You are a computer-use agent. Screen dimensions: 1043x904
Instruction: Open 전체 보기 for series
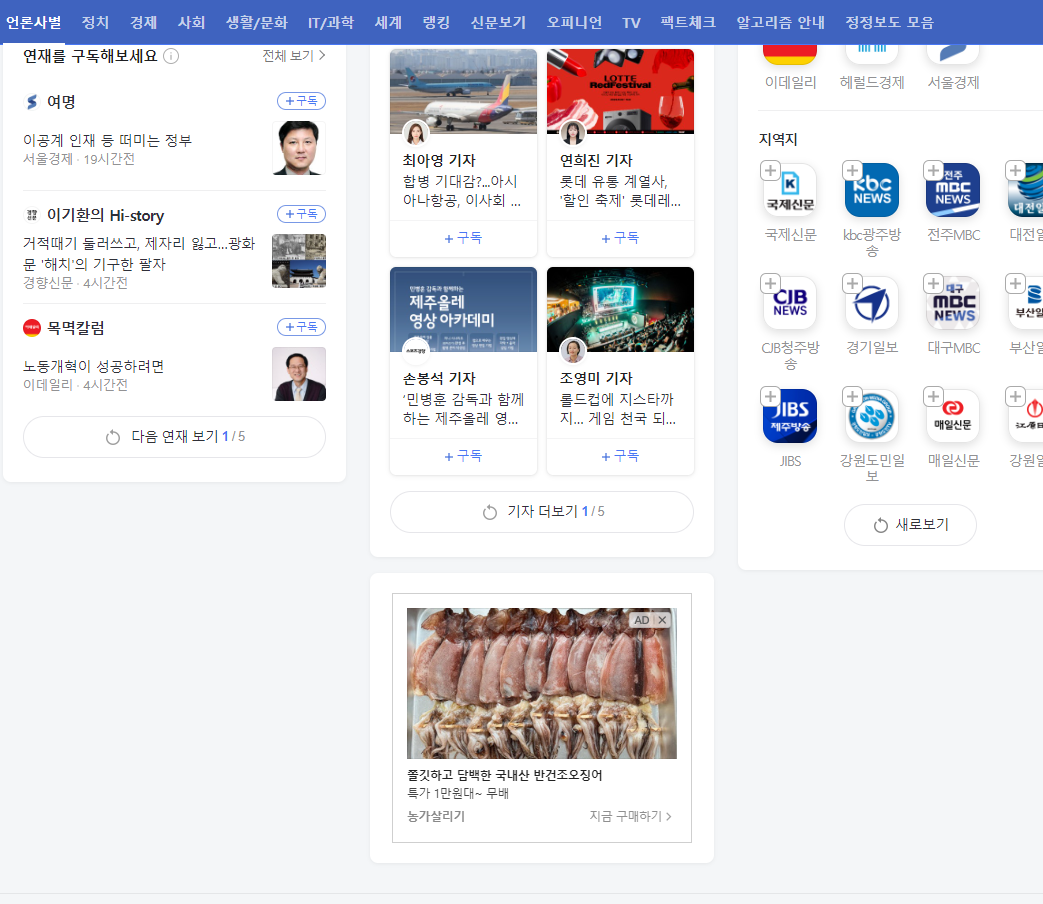pos(293,55)
